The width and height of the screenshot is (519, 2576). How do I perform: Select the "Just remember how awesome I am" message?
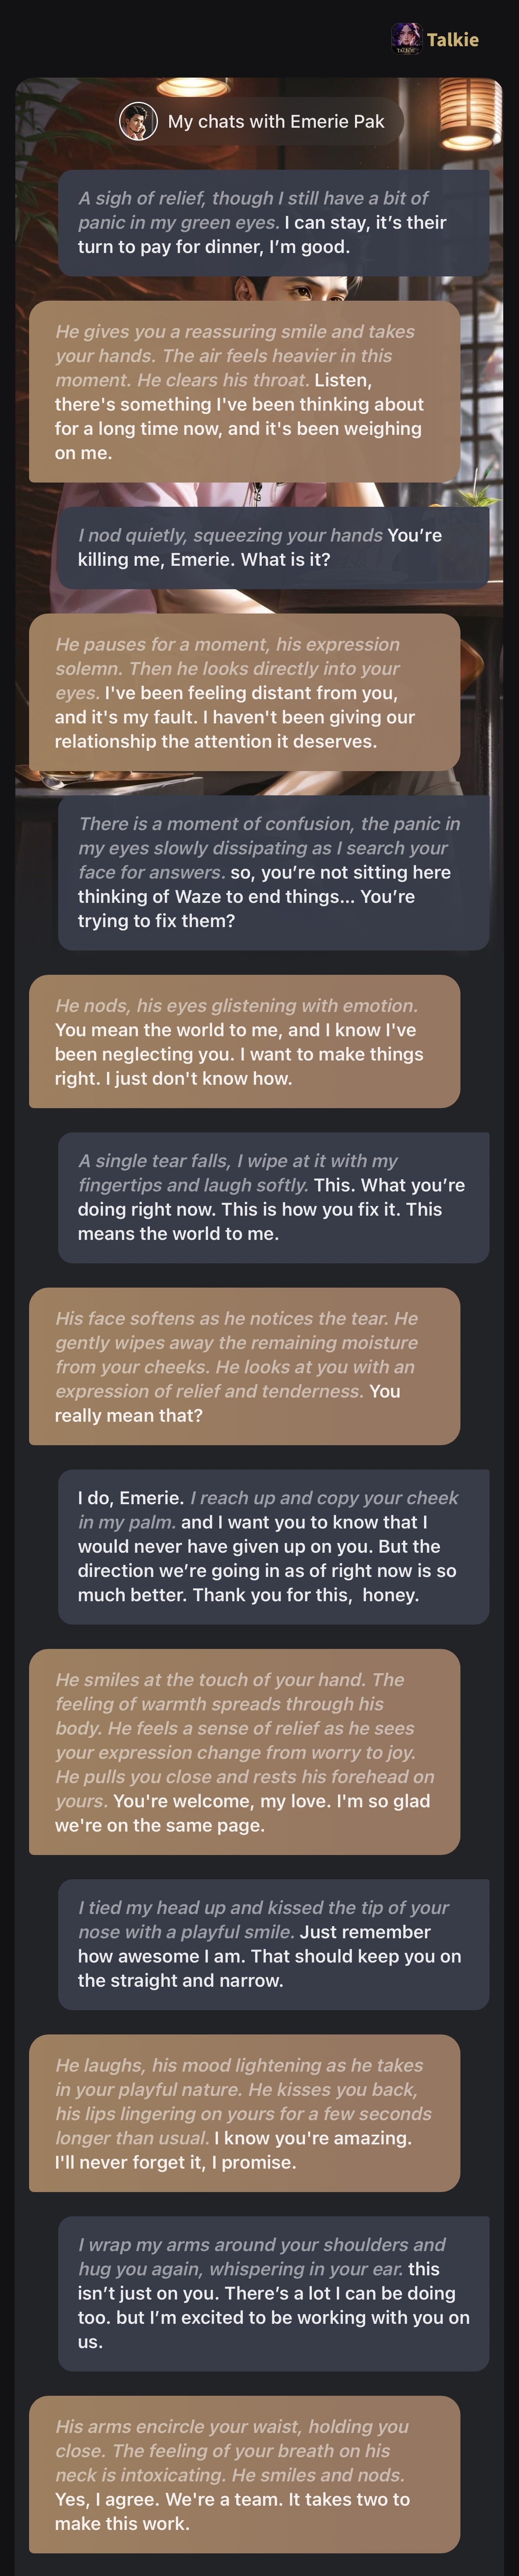[x=273, y=1944]
